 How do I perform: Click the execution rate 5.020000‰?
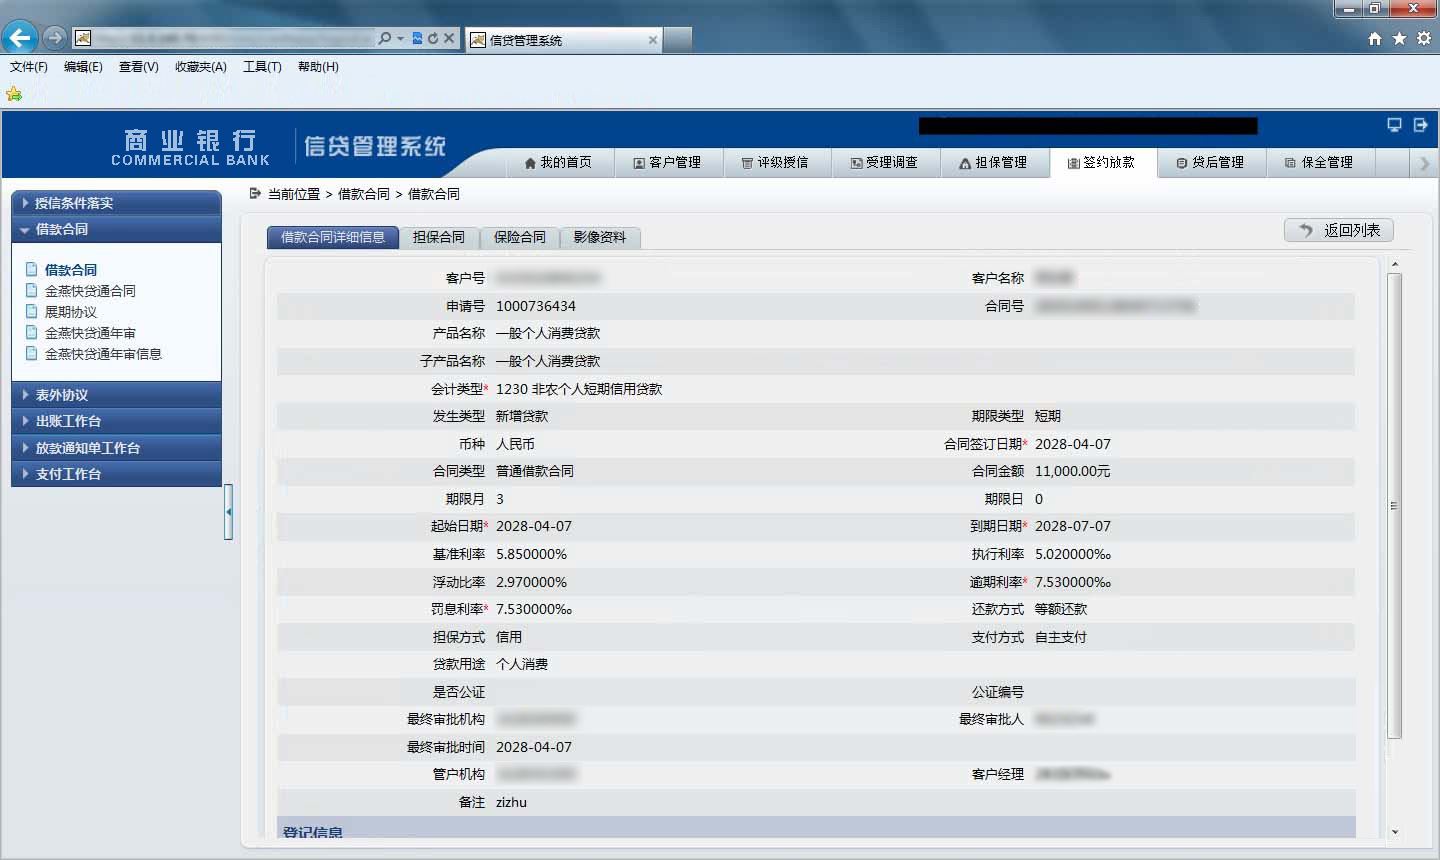[1073, 554]
